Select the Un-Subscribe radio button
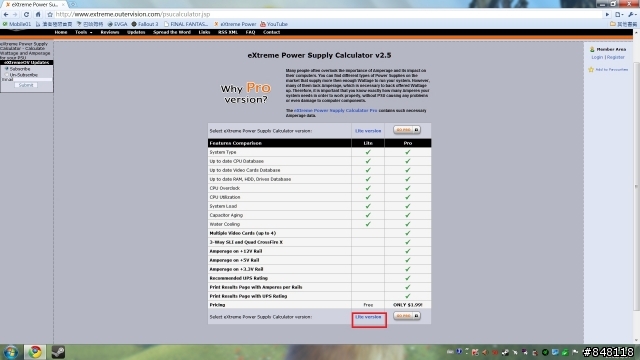This screenshot has height=360, width=640. coord(7,75)
